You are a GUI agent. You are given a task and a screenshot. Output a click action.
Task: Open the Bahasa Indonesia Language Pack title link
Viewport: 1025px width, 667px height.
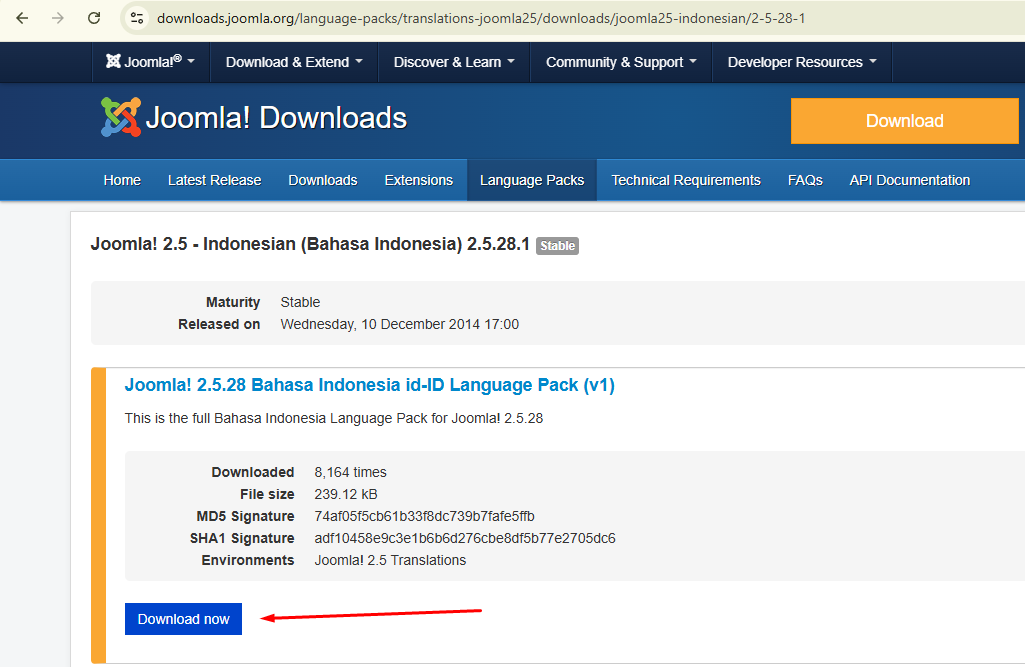369,385
